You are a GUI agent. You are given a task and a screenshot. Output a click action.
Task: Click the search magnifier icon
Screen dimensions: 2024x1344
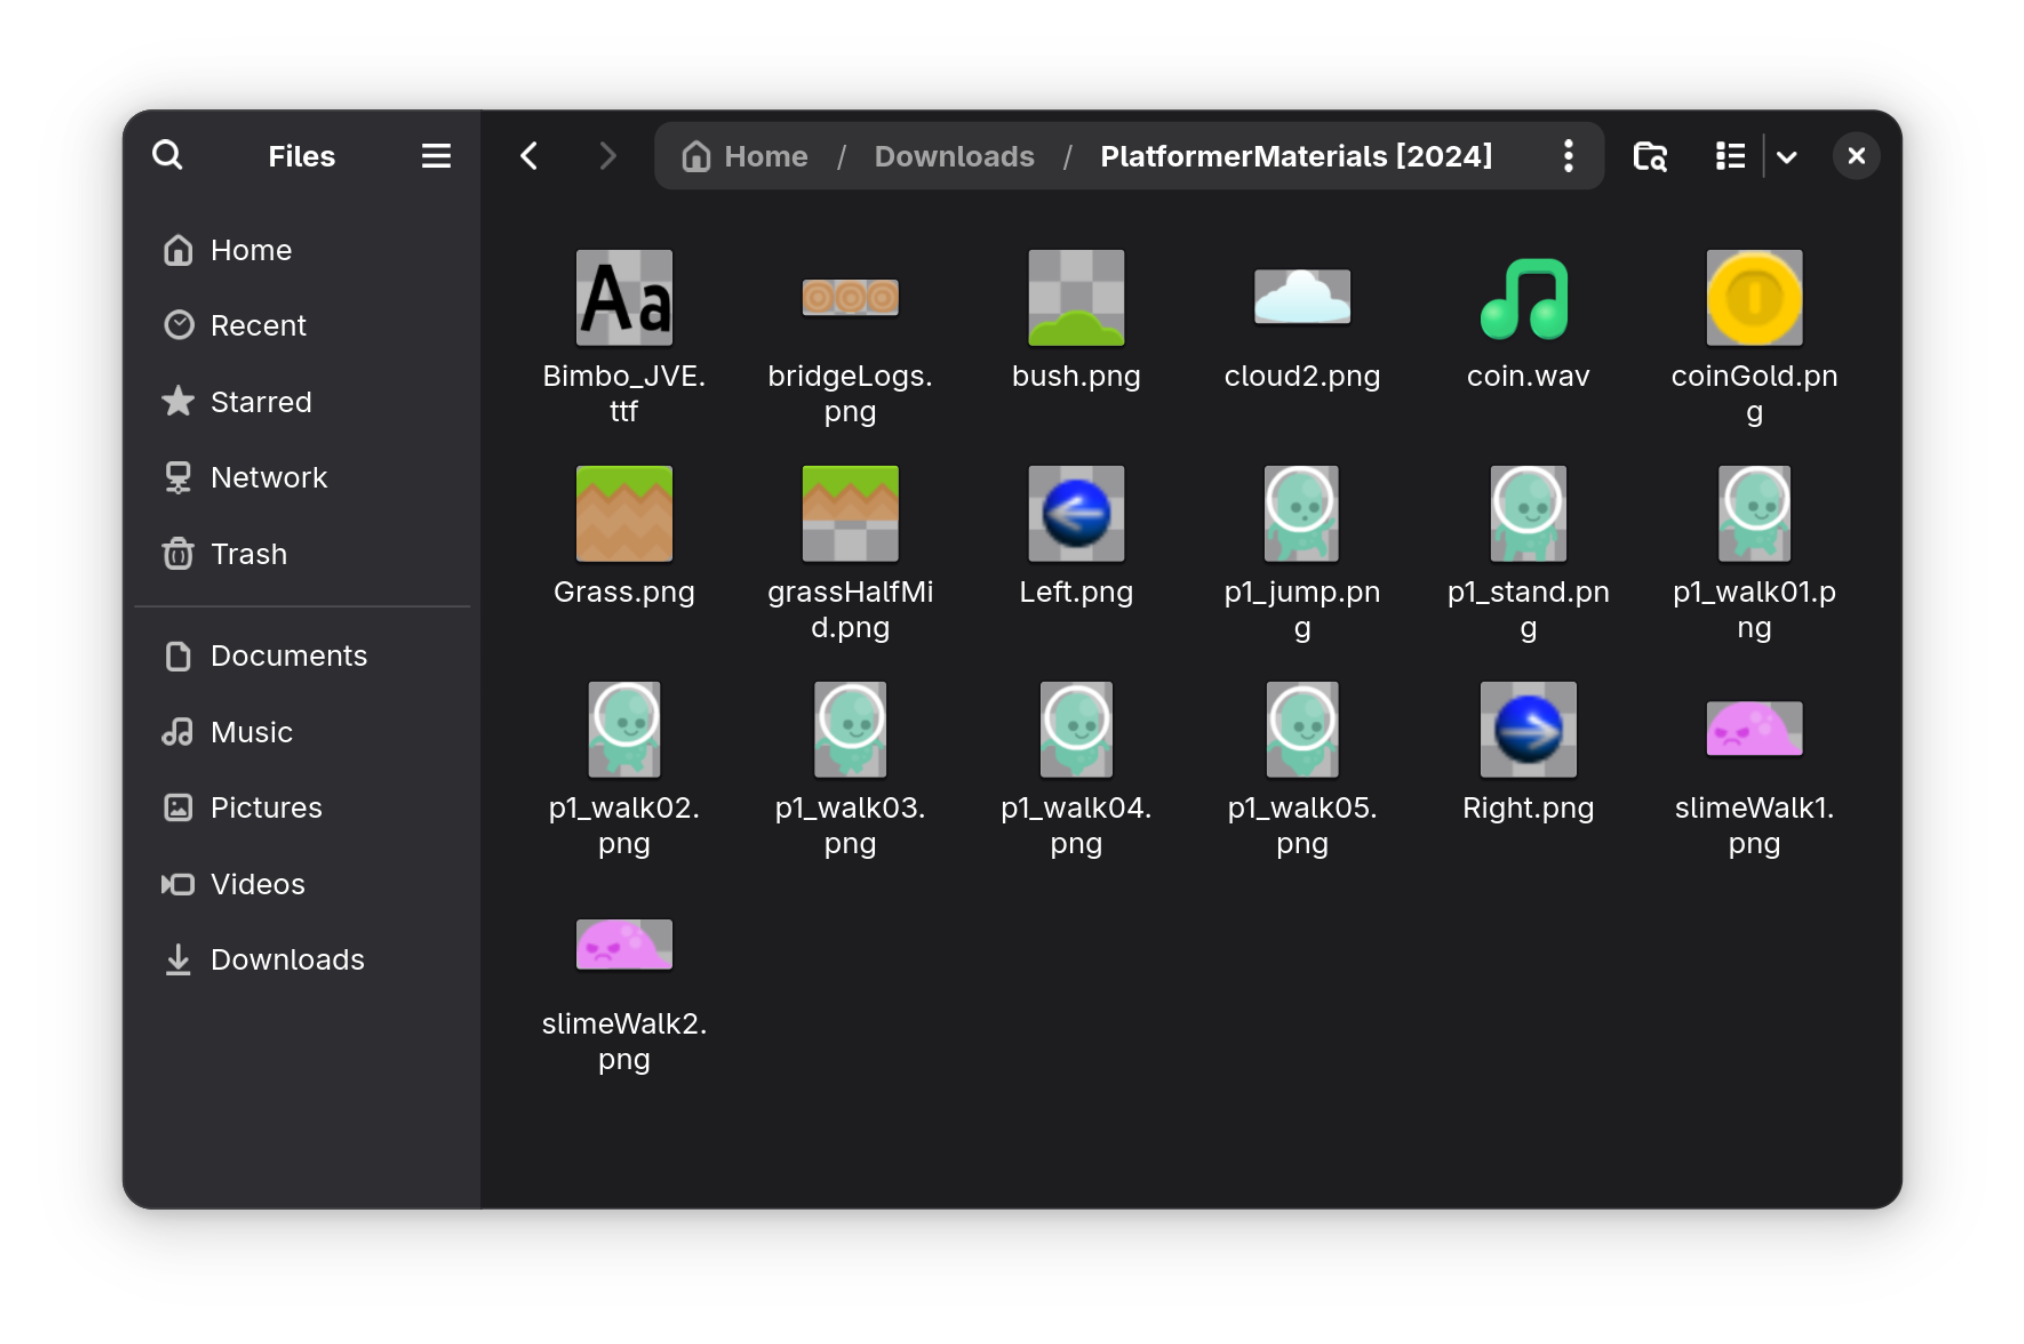tap(167, 156)
